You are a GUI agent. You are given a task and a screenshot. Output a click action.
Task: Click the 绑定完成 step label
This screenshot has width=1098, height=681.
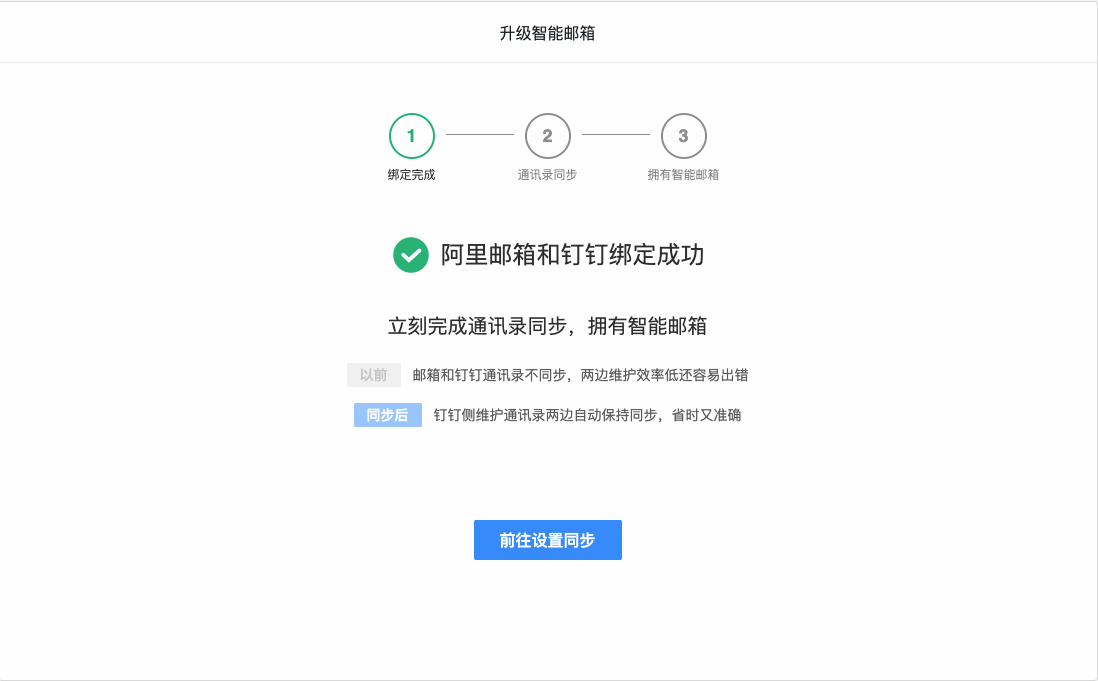[411, 175]
